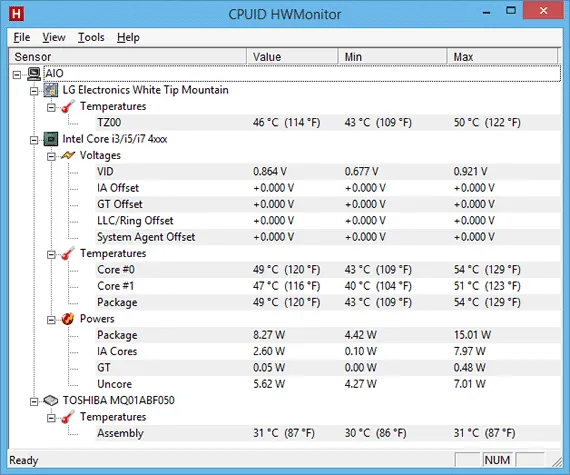Click the 0.48 W GT max value
The image size is (570, 475).
tap(469, 368)
